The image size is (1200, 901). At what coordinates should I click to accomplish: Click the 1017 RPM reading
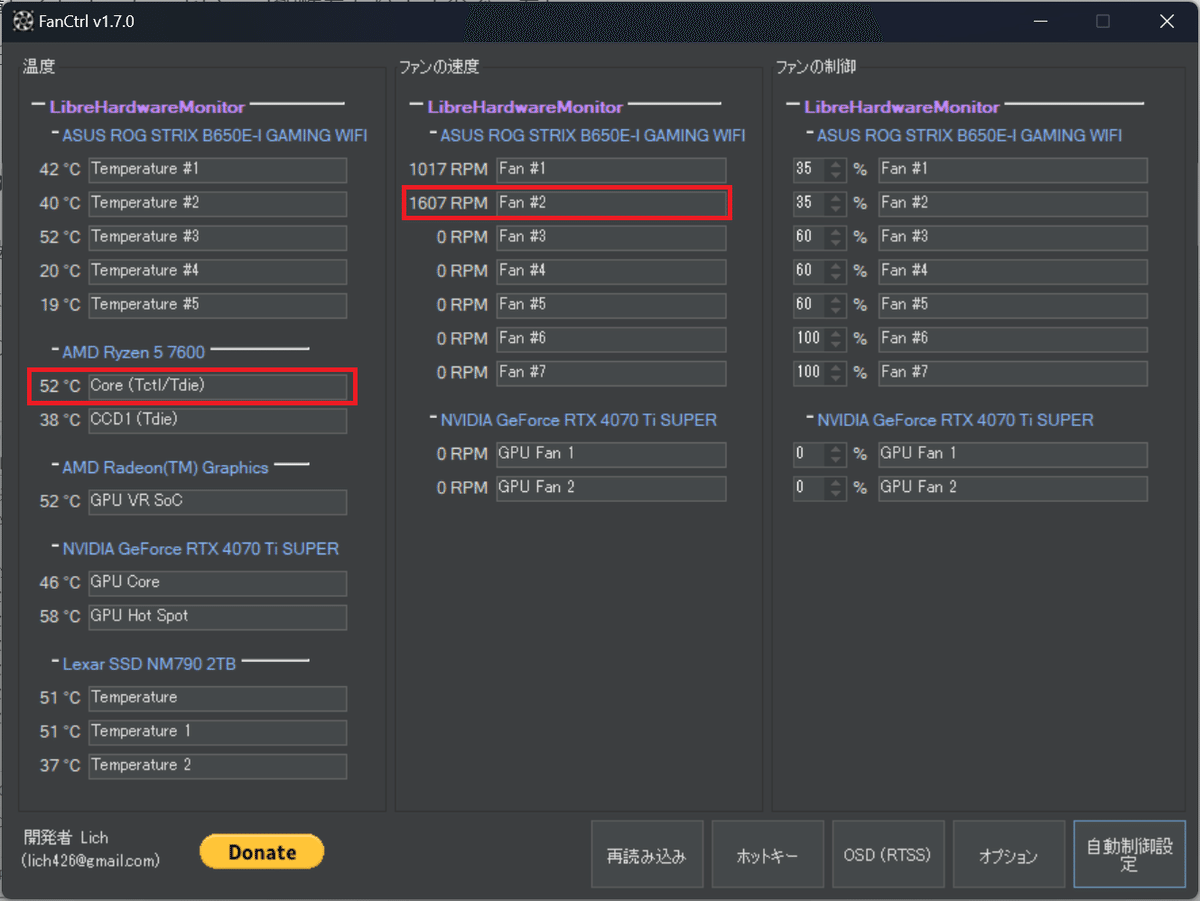449,169
